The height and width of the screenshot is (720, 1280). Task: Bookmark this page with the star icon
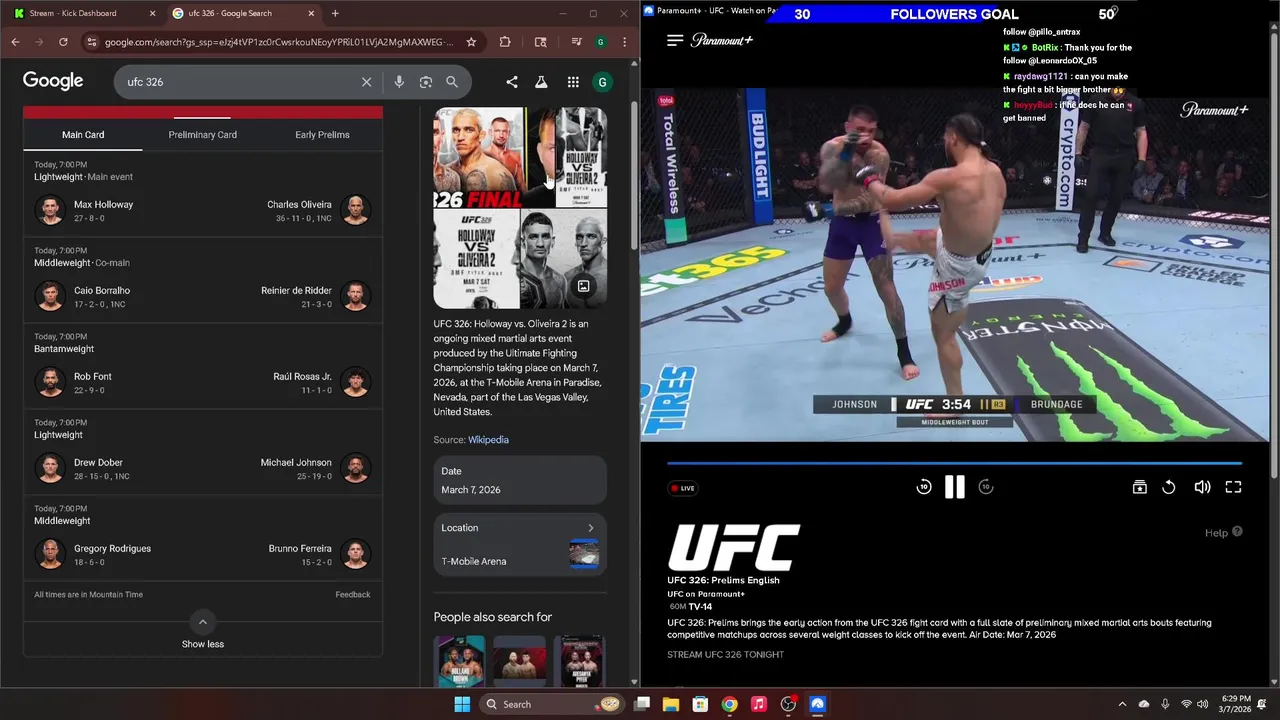pos(471,42)
